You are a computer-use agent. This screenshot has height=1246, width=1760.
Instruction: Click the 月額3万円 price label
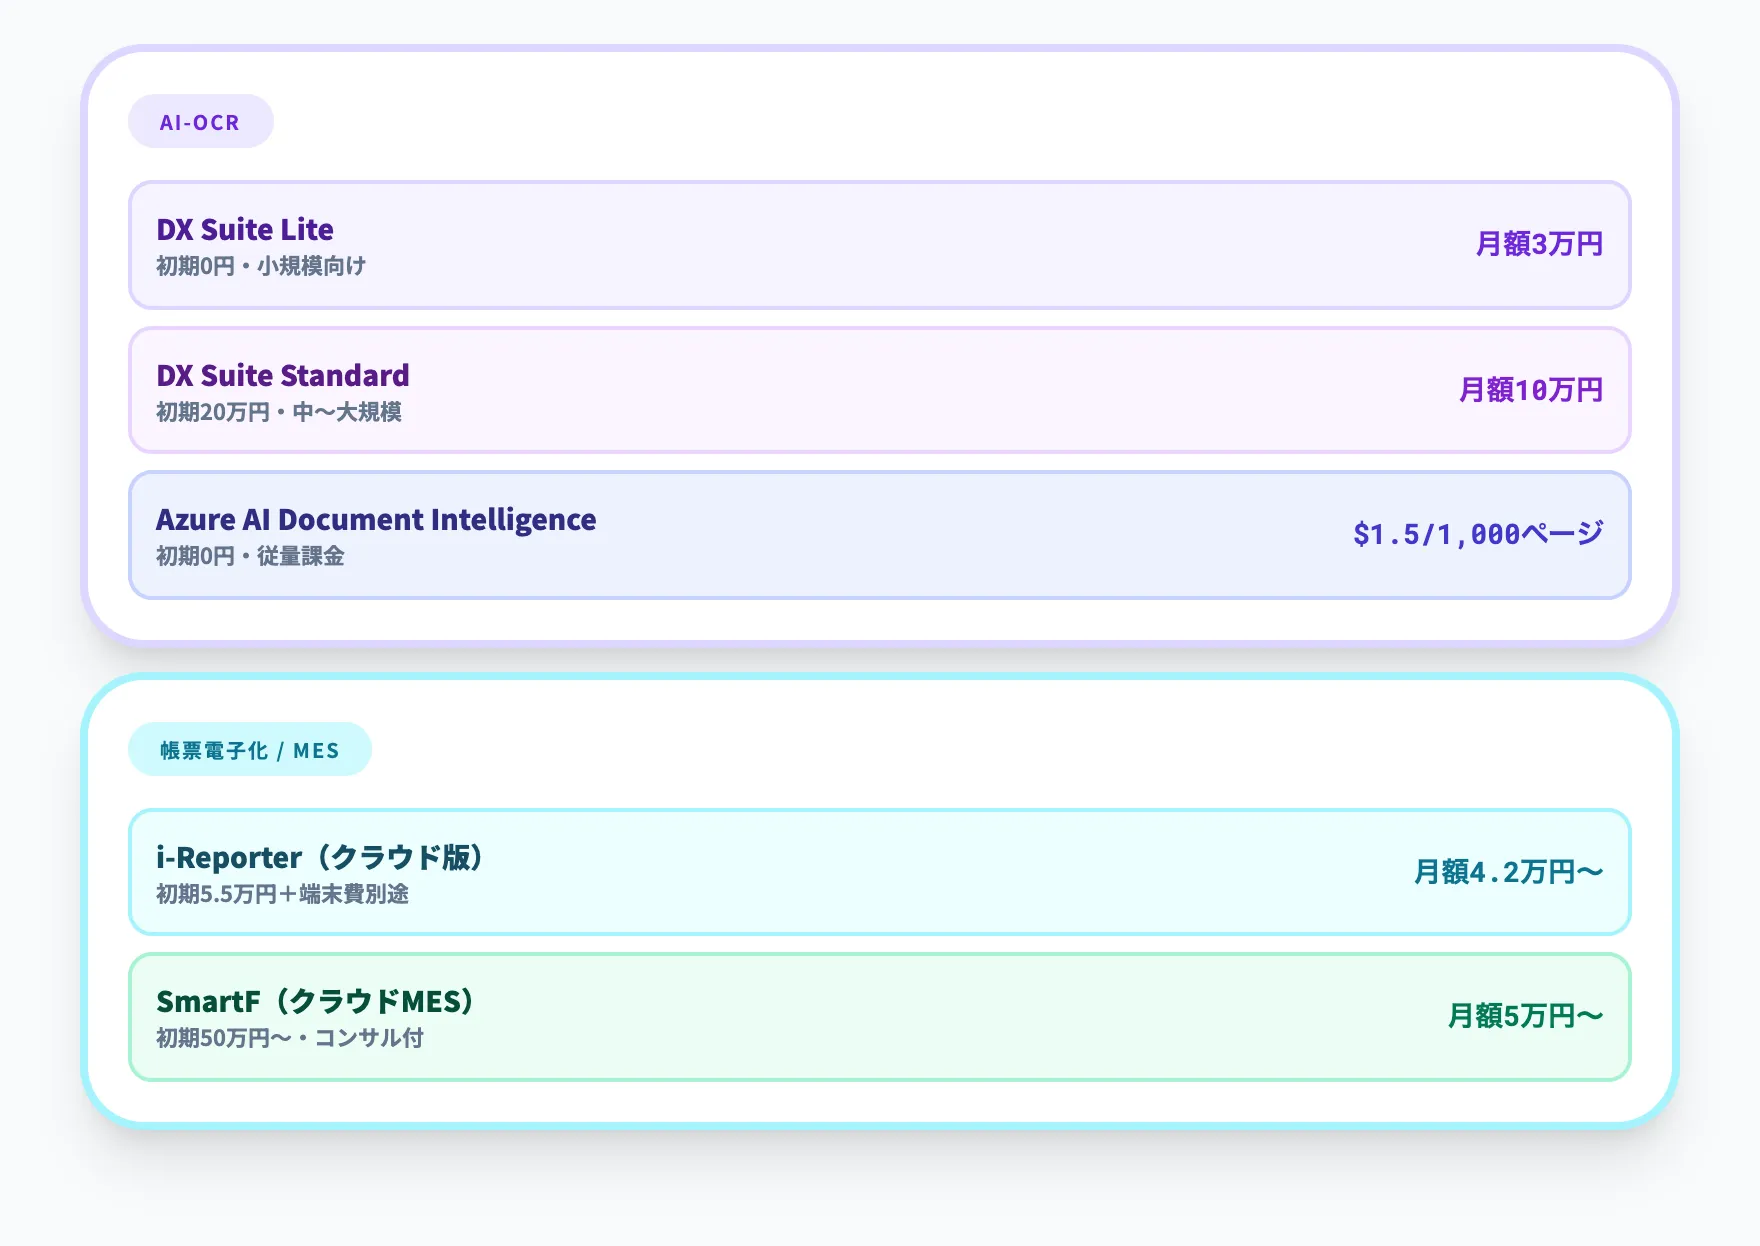pyautogui.click(x=1538, y=244)
